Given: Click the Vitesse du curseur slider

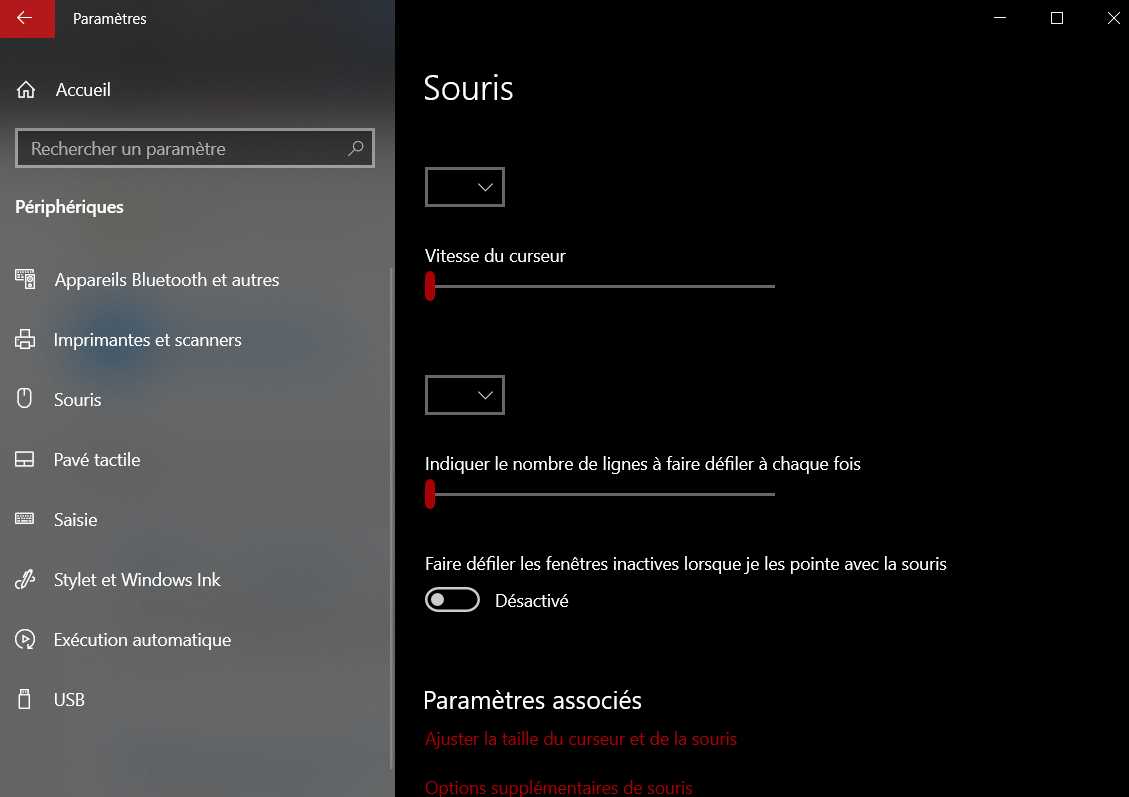Looking at the screenshot, I should [x=600, y=286].
